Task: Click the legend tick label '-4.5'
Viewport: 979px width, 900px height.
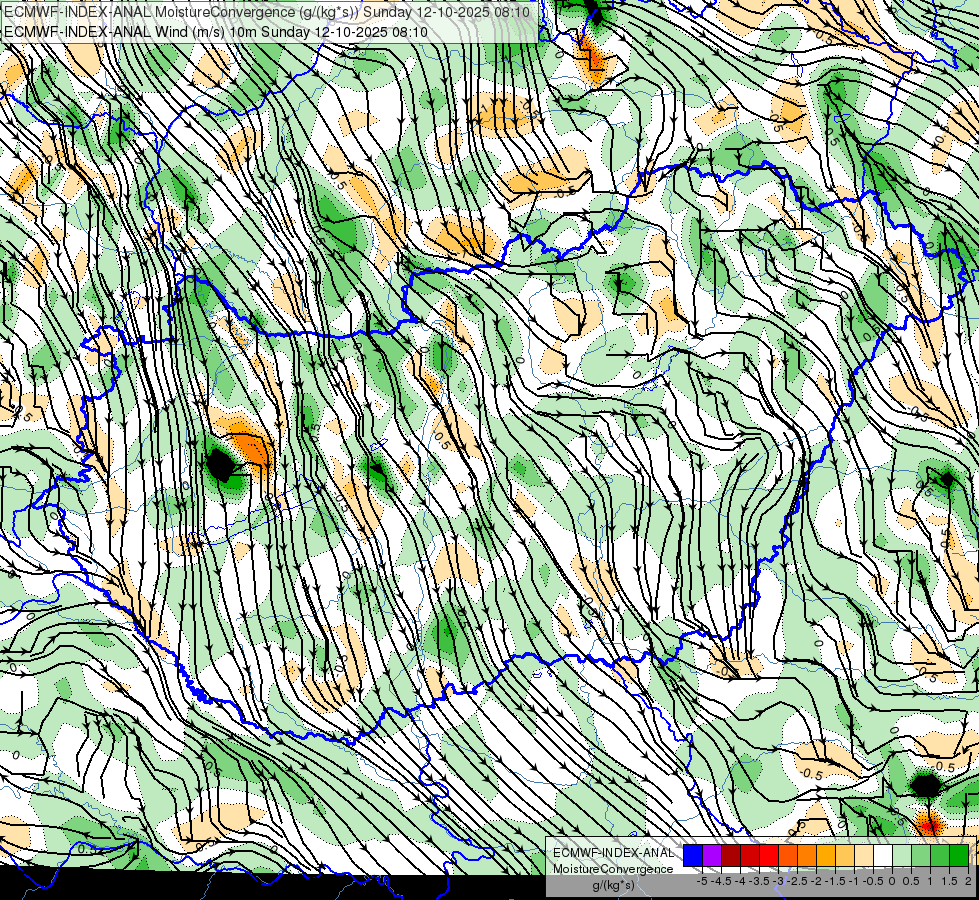Action: 721,881
